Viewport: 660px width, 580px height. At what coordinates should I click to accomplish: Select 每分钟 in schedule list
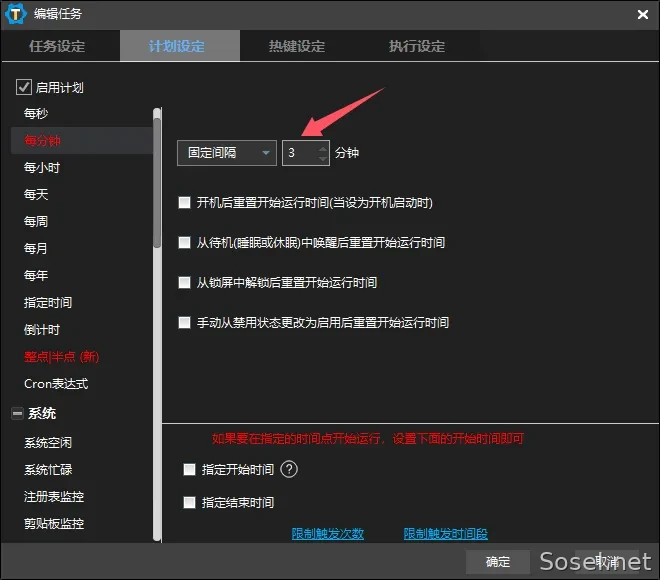click(x=82, y=140)
